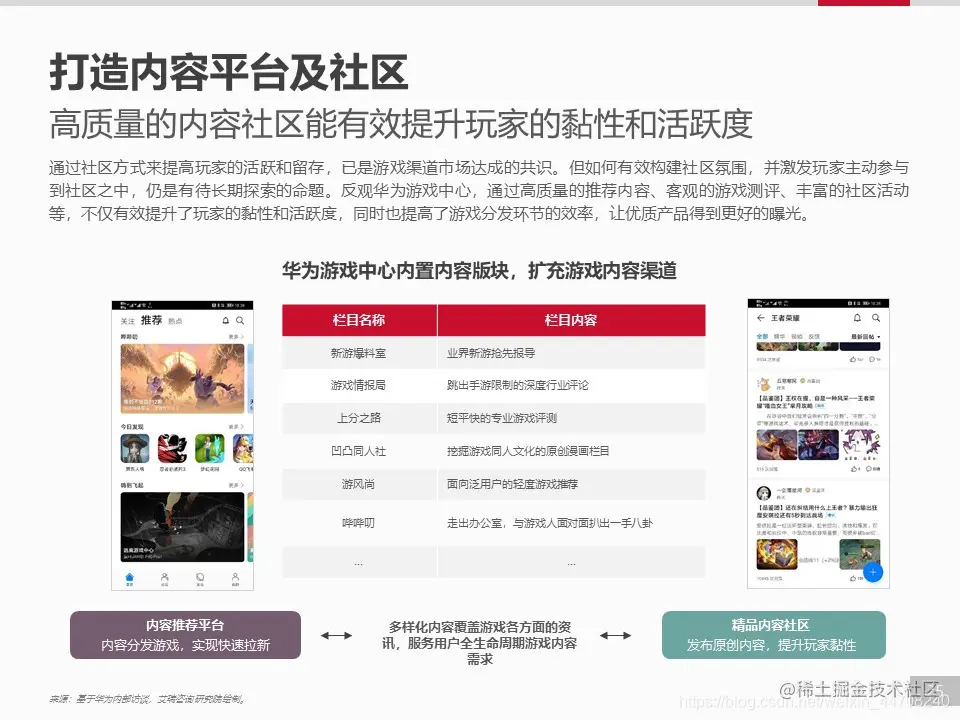This screenshot has width=960, height=720.
Task: Open the 最新回帖 sort dropdown
Action: pyautogui.click(x=862, y=337)
